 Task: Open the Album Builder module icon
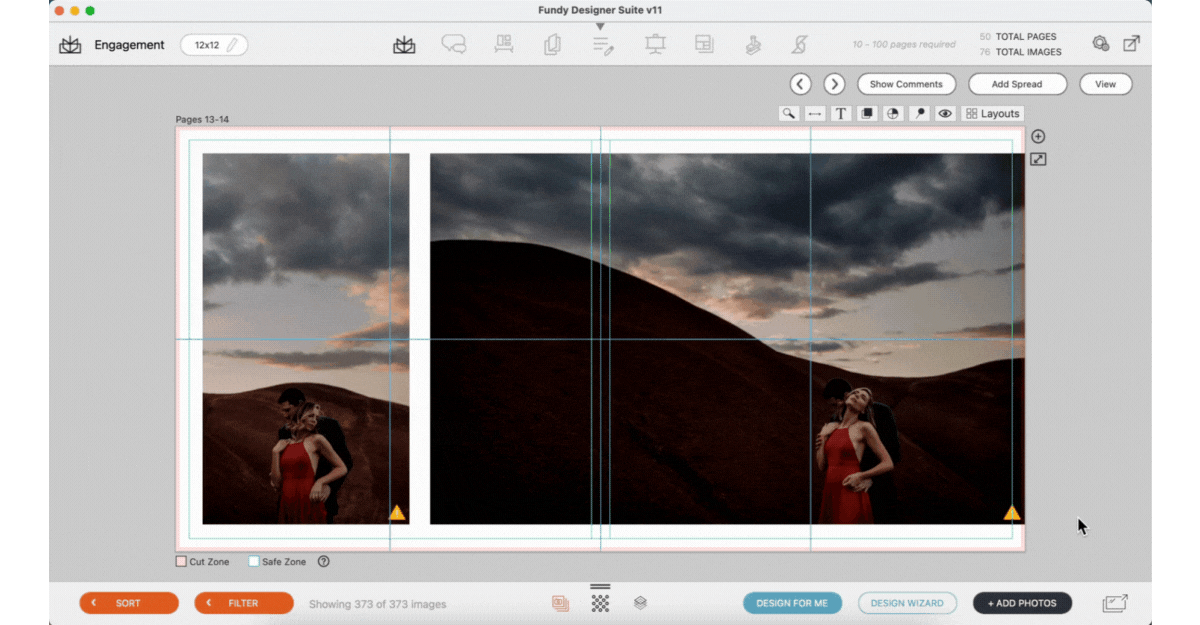pyautogui.click(x=404, y=45)
